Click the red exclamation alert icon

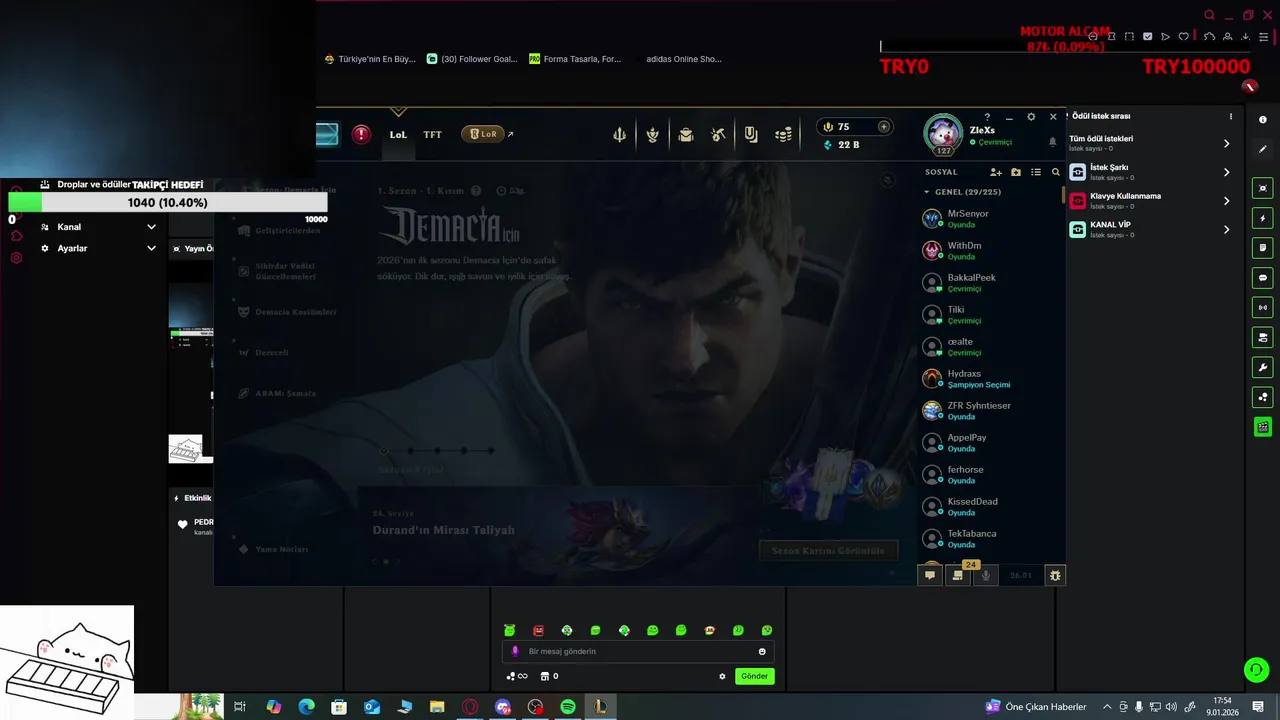pyautogui.click(x=361, y=134)
